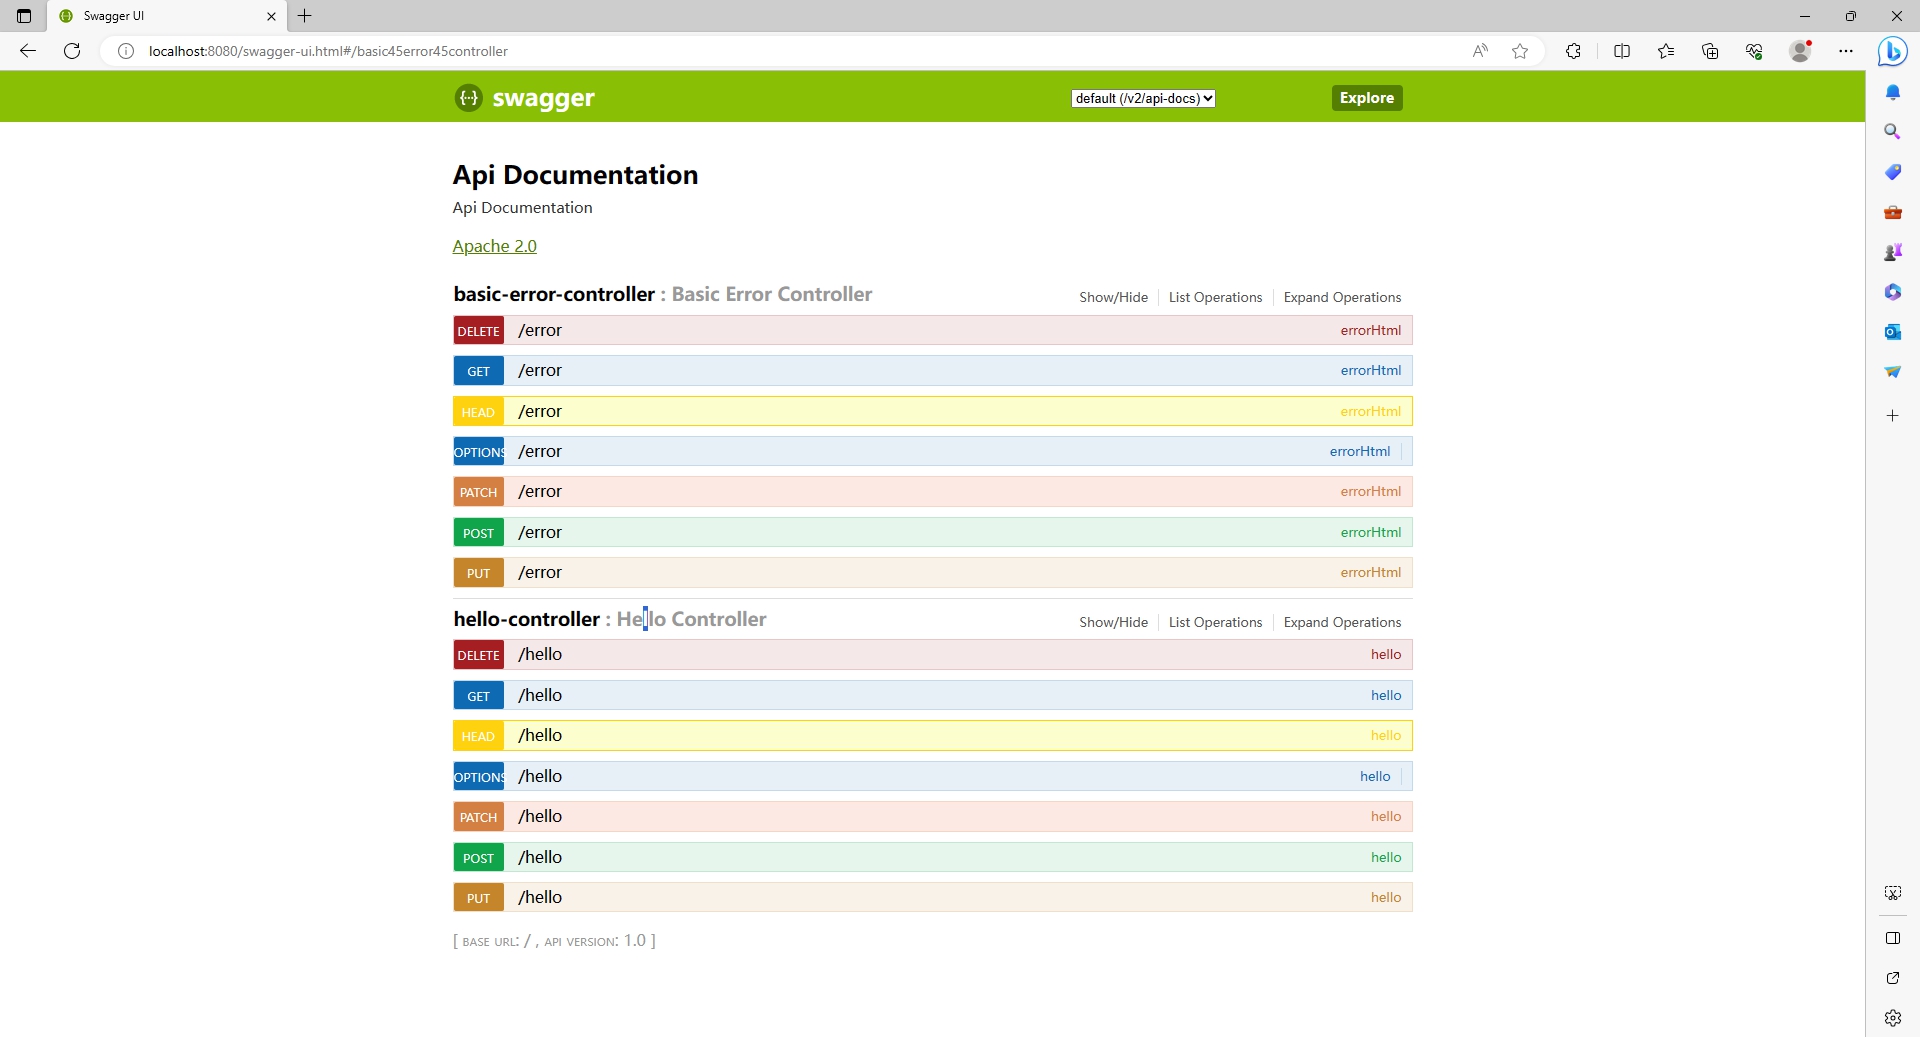Click List Operations for hello-controller

(1215, 622)
